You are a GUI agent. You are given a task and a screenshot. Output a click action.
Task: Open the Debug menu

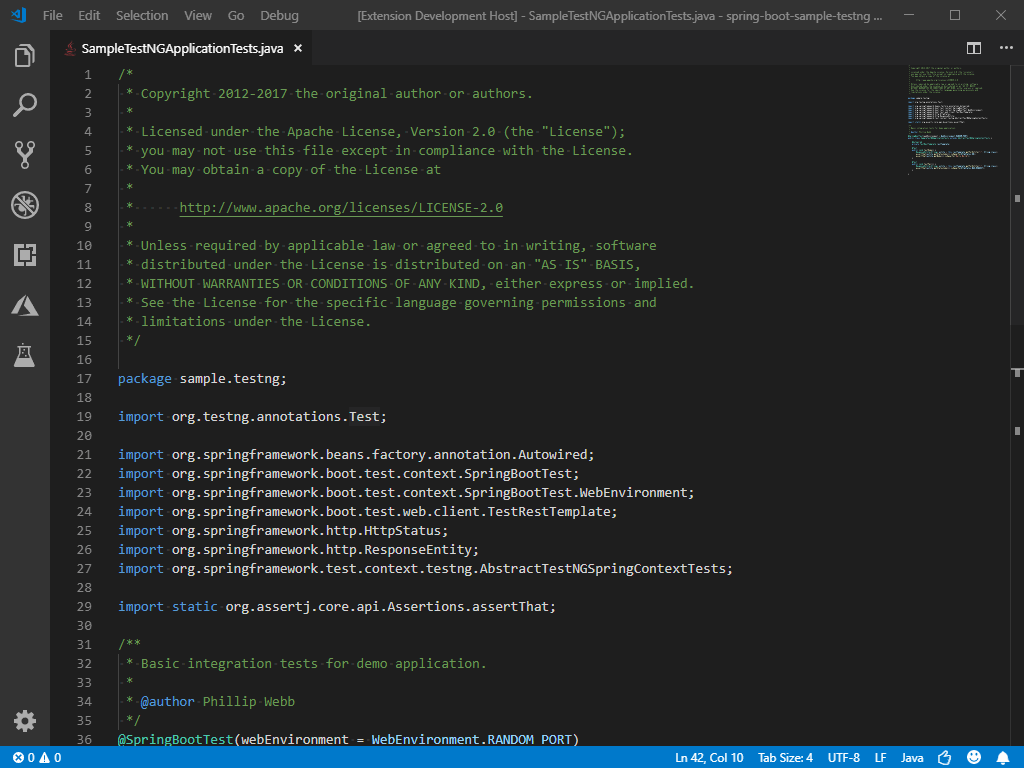coord(279,15)
